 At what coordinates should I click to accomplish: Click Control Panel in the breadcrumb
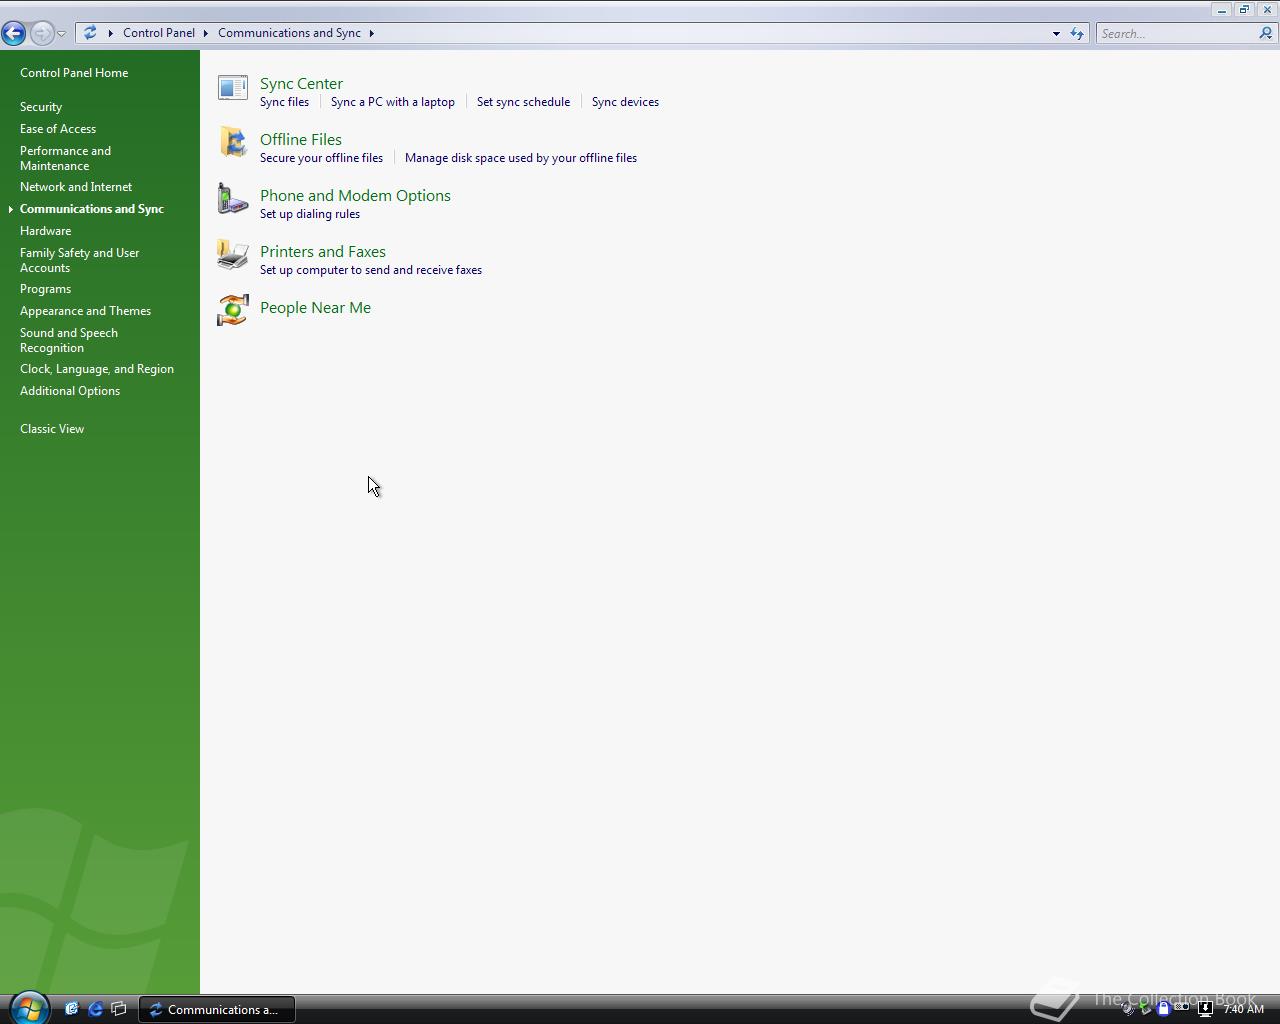click(x=159, y=33)
